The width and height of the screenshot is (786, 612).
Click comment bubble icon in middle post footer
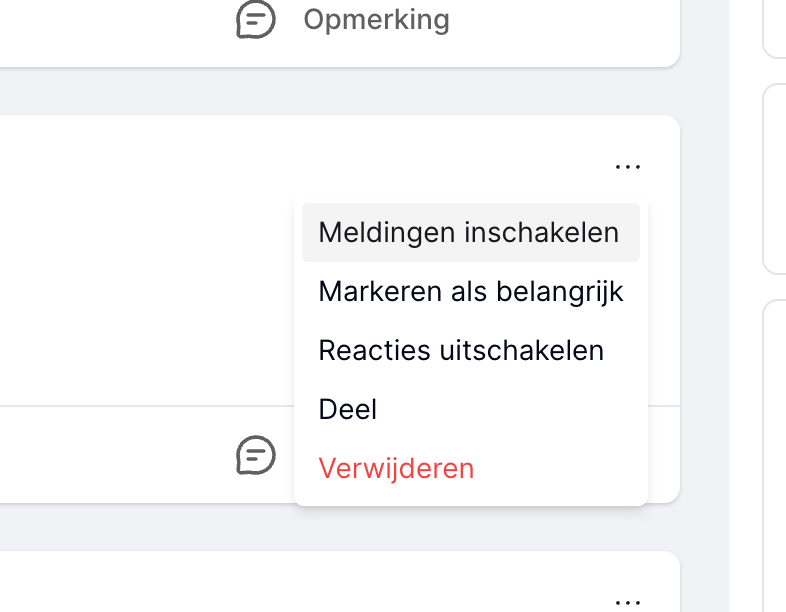(x=256, y=455)
